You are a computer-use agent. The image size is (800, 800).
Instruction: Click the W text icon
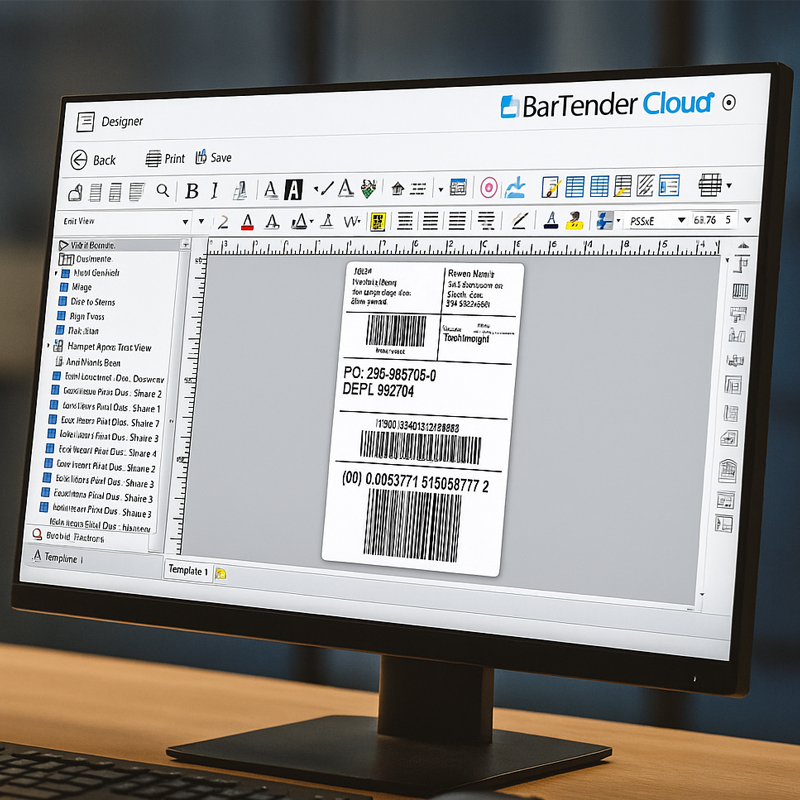[x=352, y=221]
